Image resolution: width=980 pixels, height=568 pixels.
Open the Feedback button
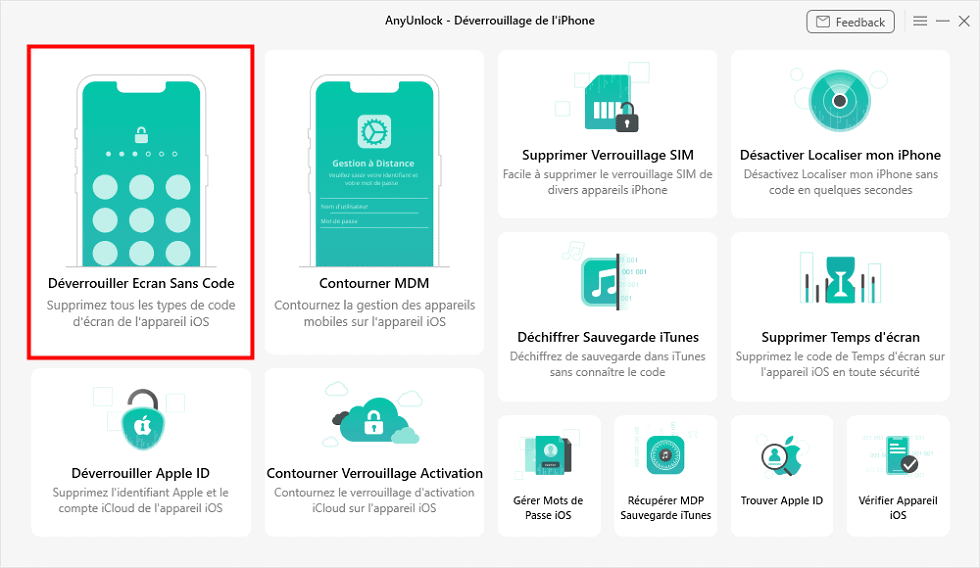850,22
